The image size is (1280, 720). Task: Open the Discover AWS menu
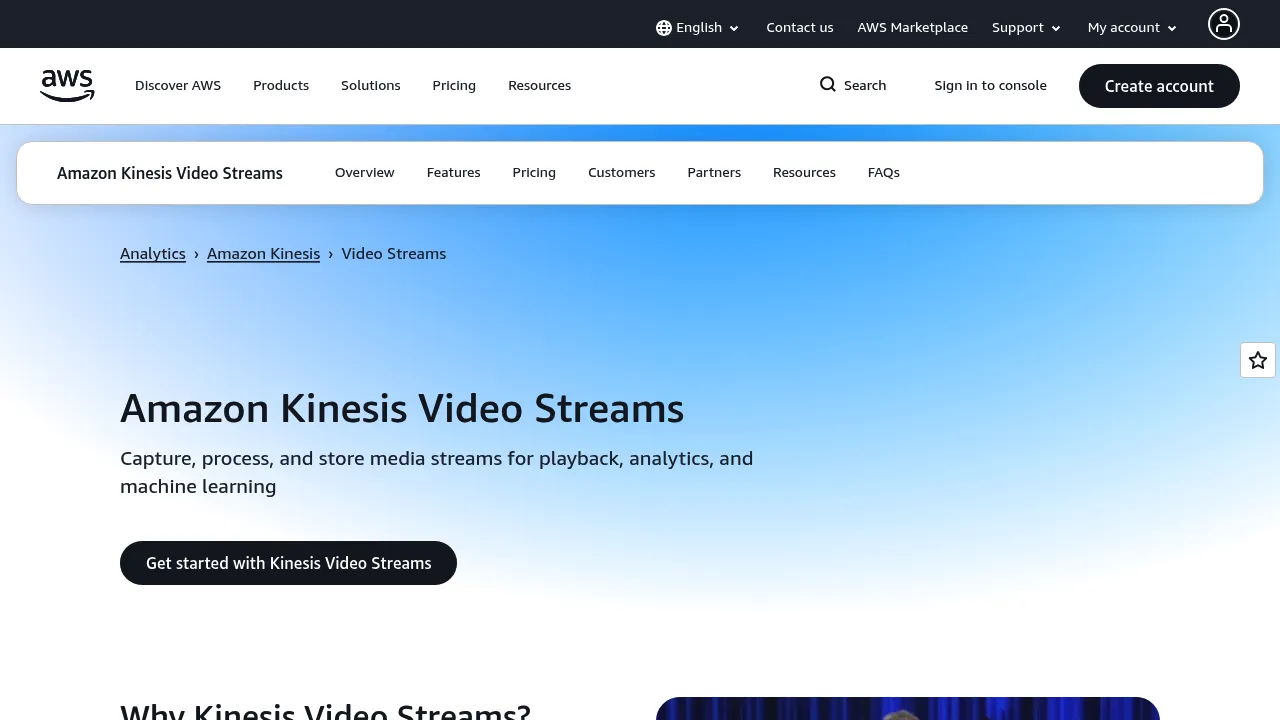coord(178,86)
